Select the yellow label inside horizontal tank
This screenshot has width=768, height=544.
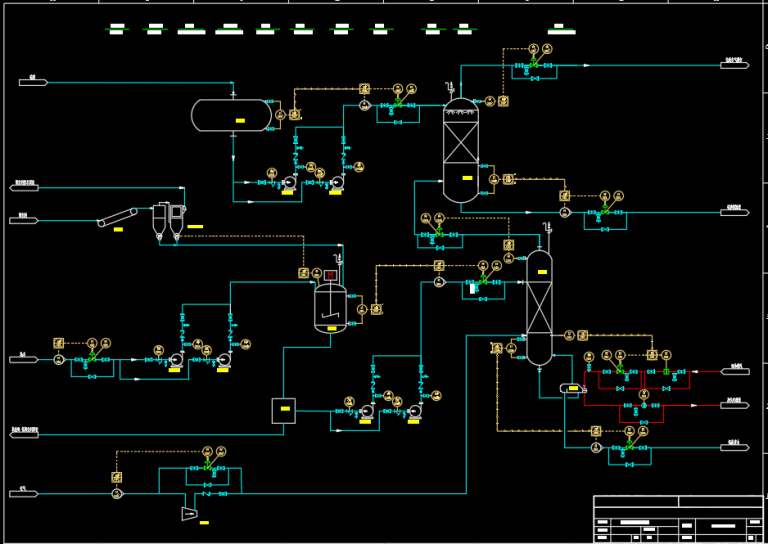[240, 121]
